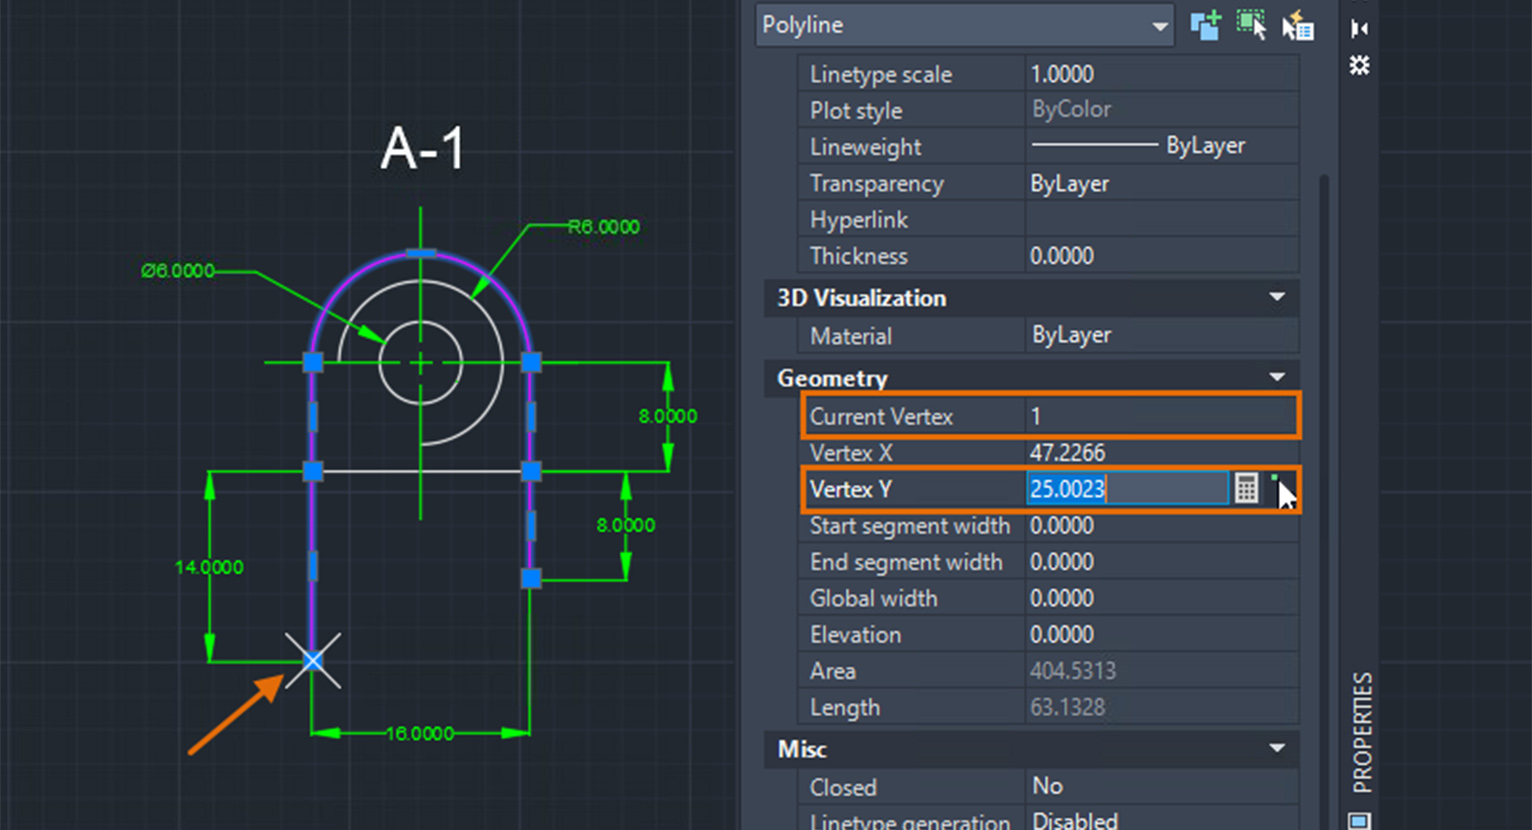Select the 16.0000 horizontal dimension text
The width and height of the screenshot is (1532, 830).
tap(420, 734)
